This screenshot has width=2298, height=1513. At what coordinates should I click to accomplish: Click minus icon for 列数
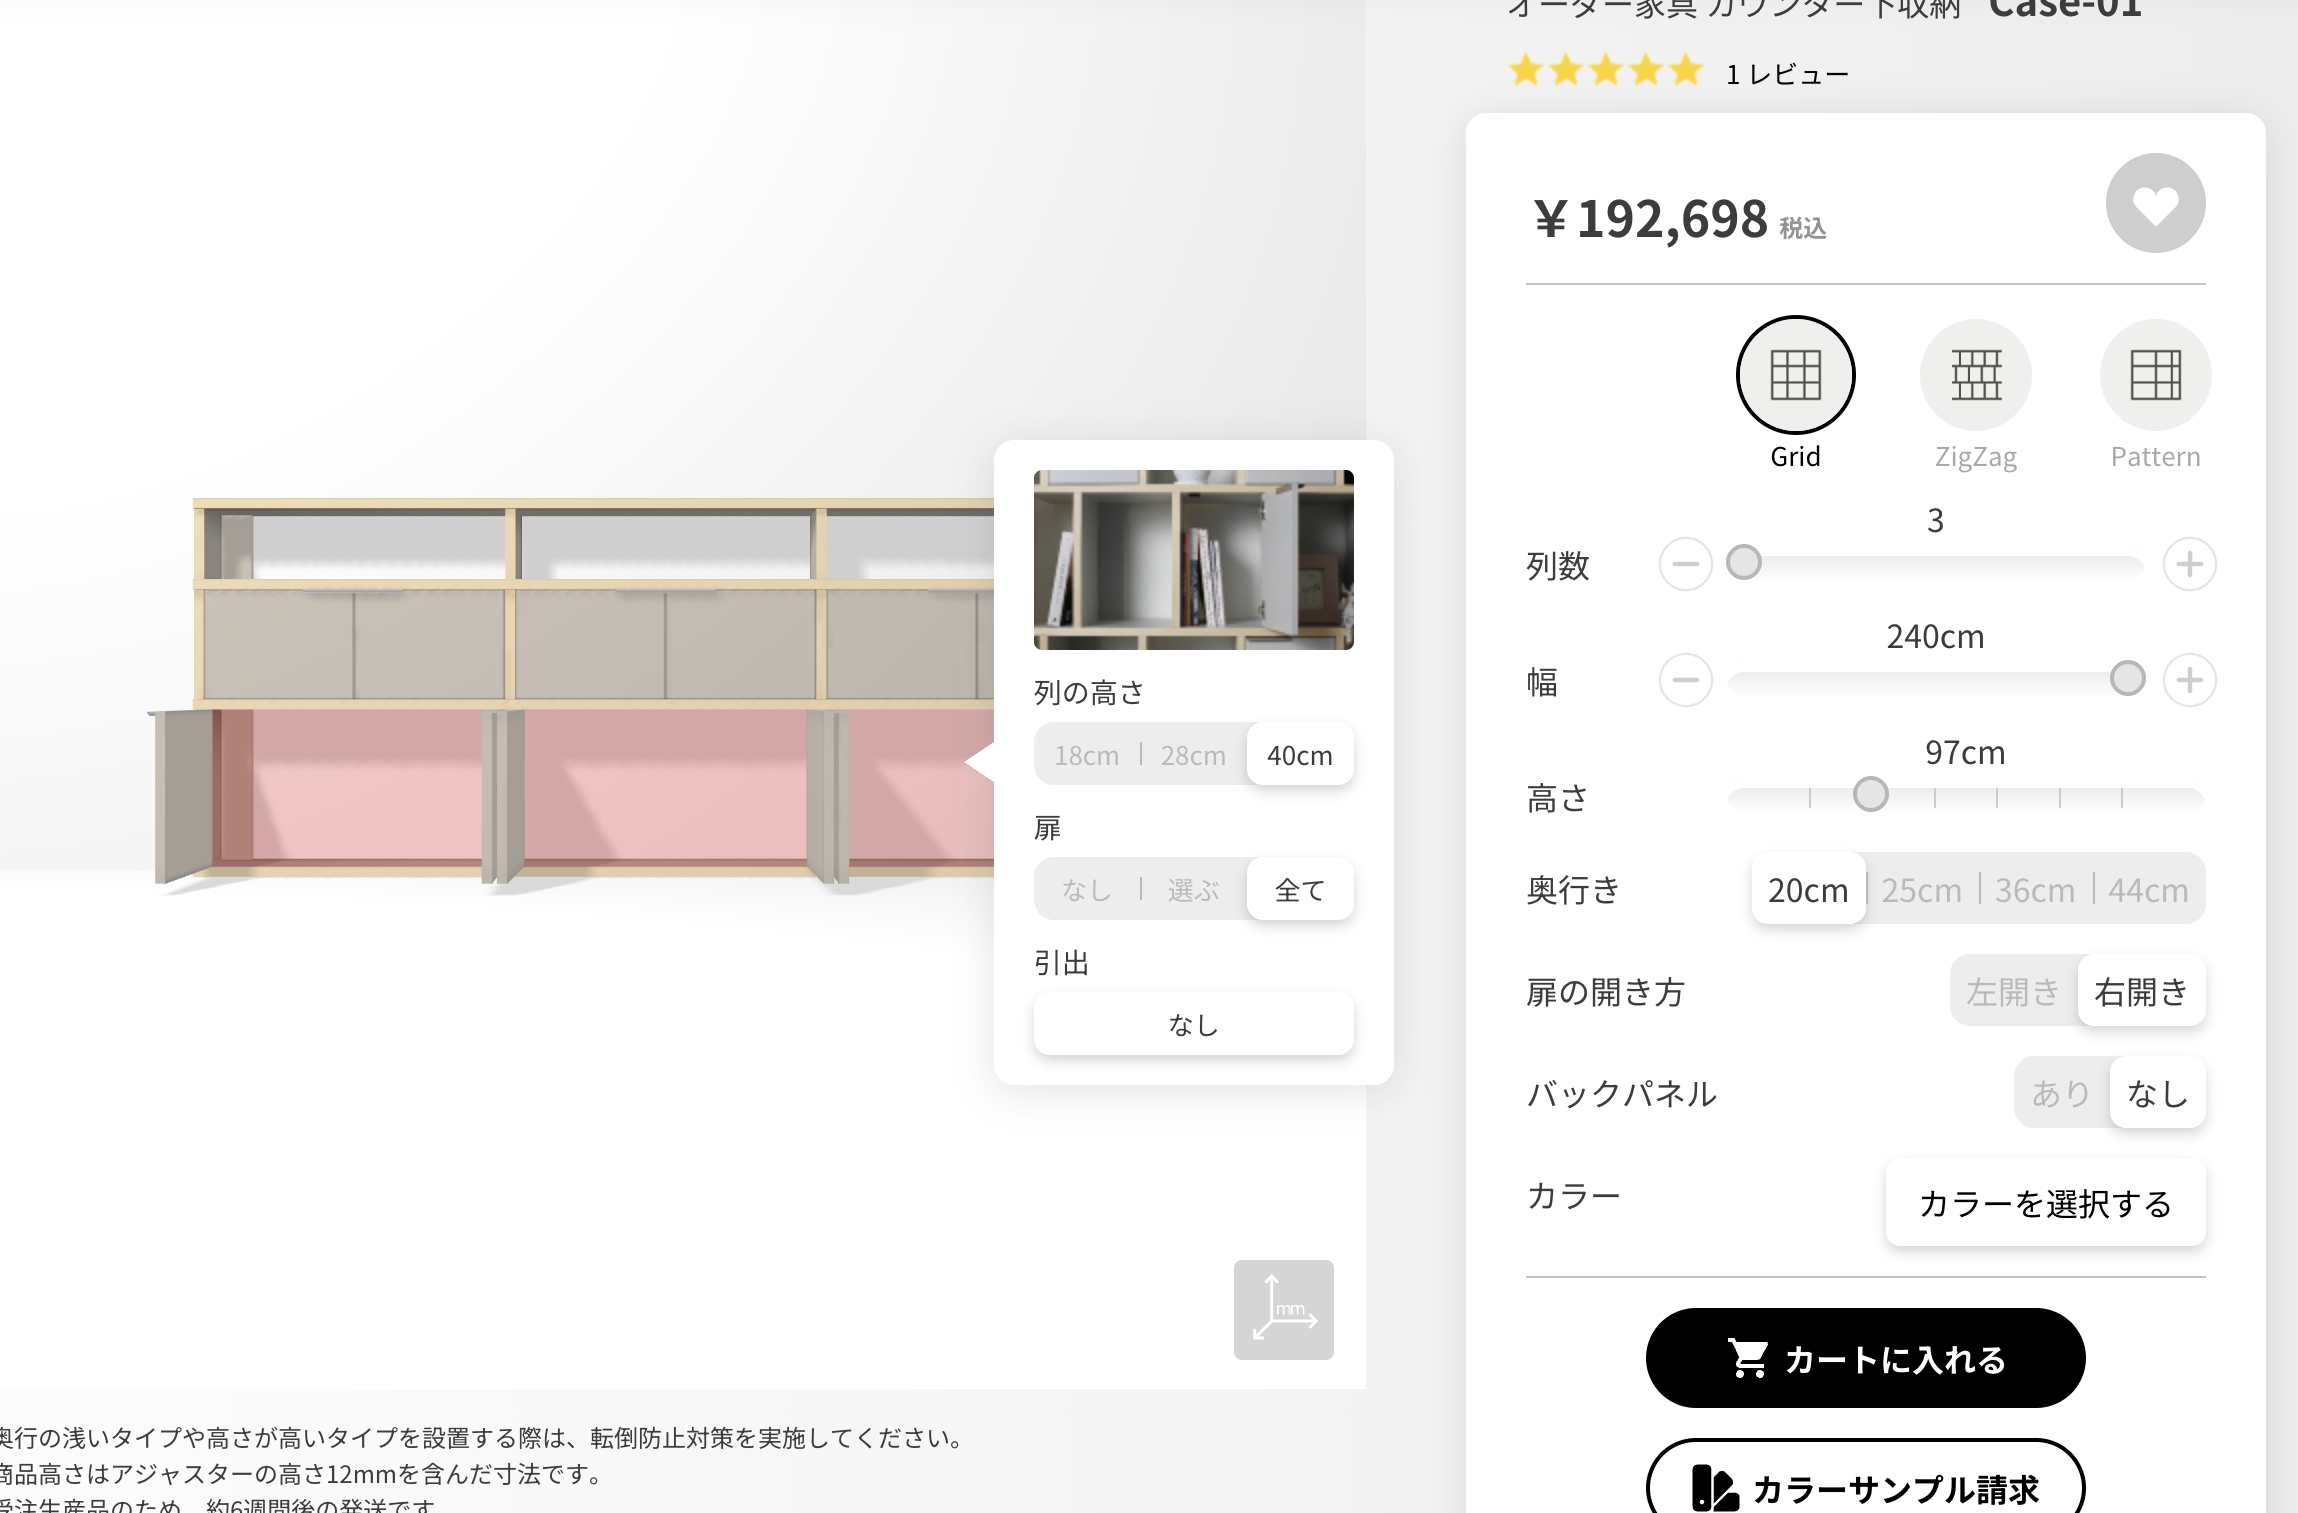click(1685, 564)
